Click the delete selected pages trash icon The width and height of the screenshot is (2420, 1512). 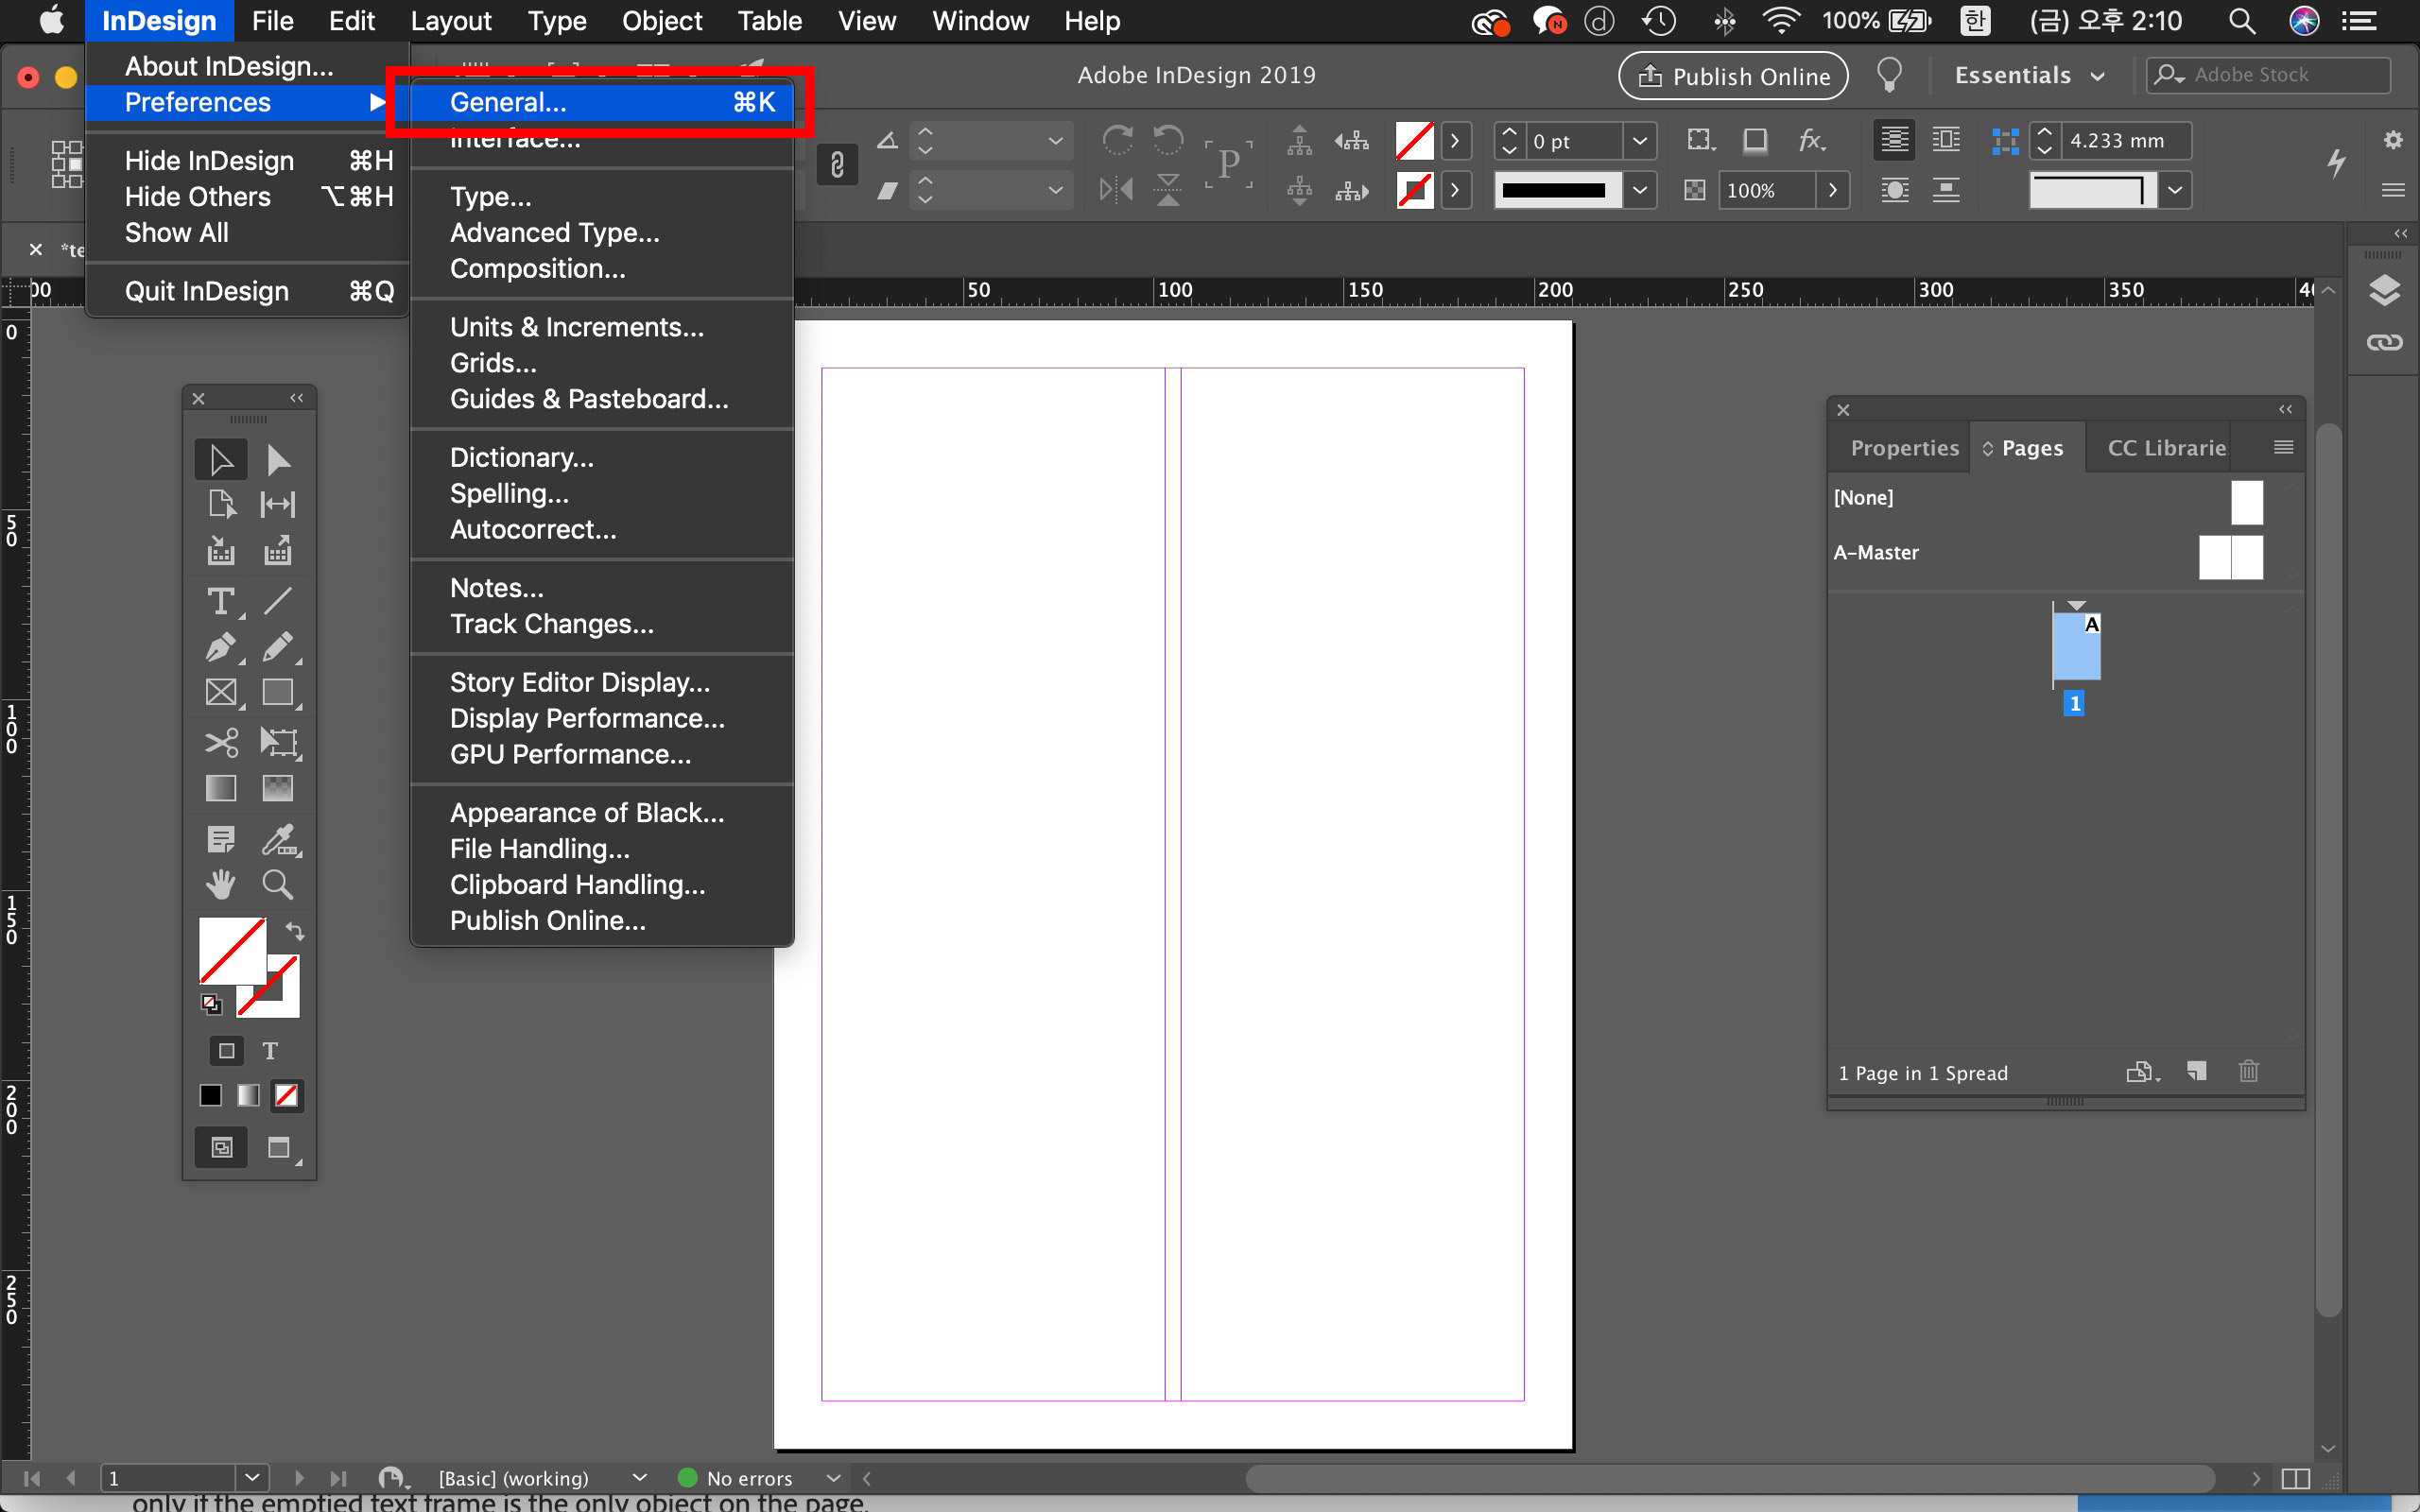[x=2249, y=1071]
